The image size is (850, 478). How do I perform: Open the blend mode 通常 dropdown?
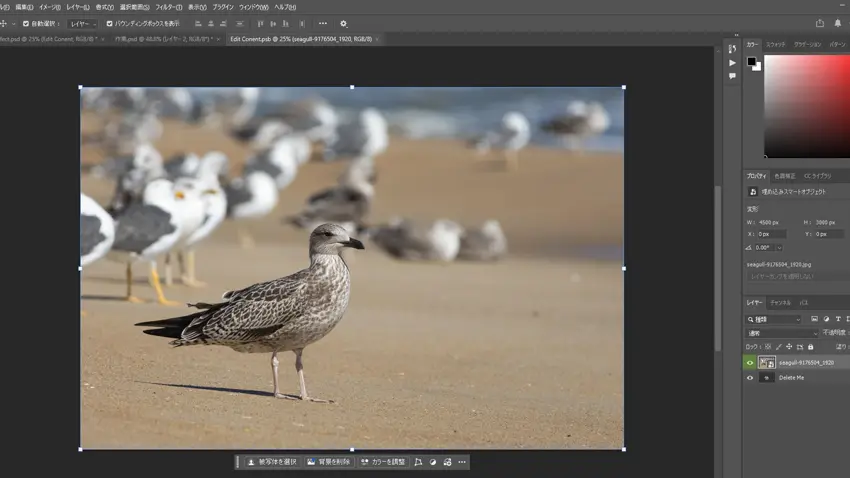point(782,333)
